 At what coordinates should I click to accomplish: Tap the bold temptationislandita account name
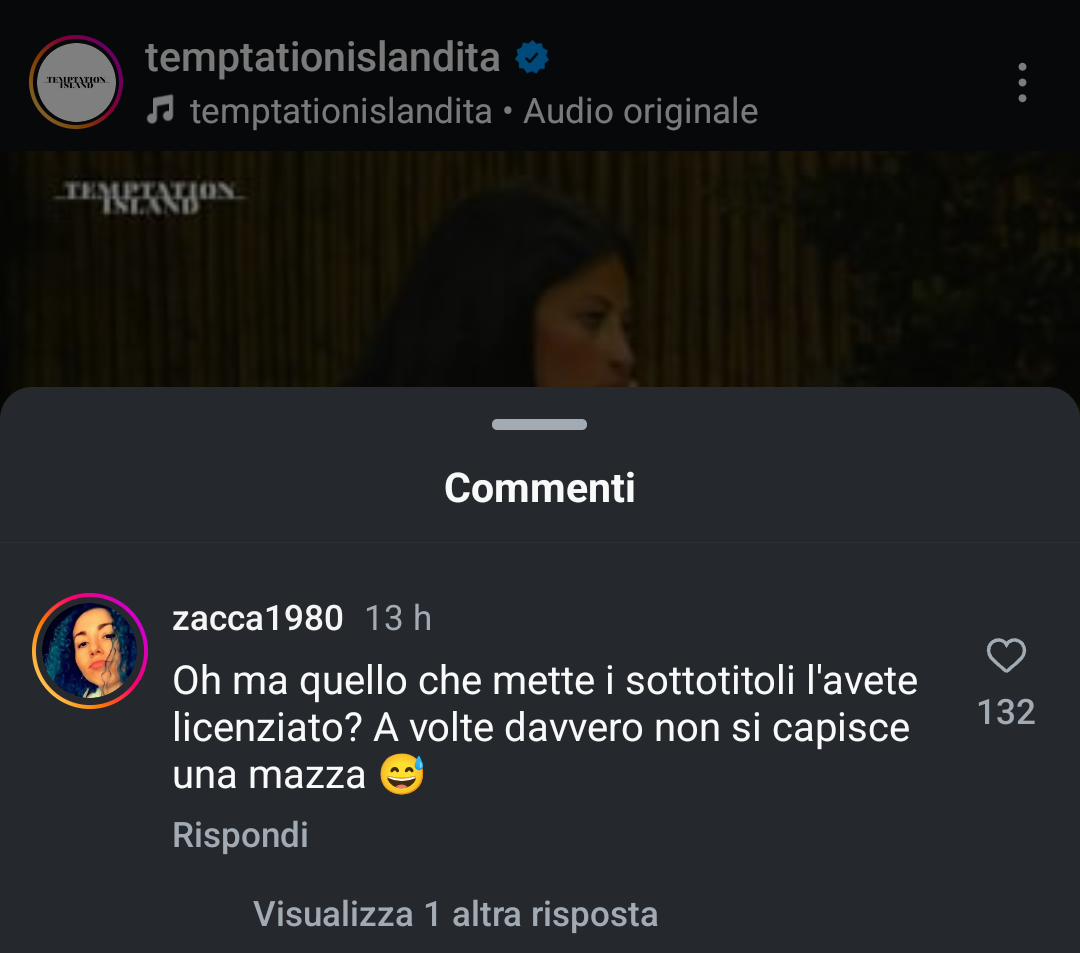click(x=322, y=57)
